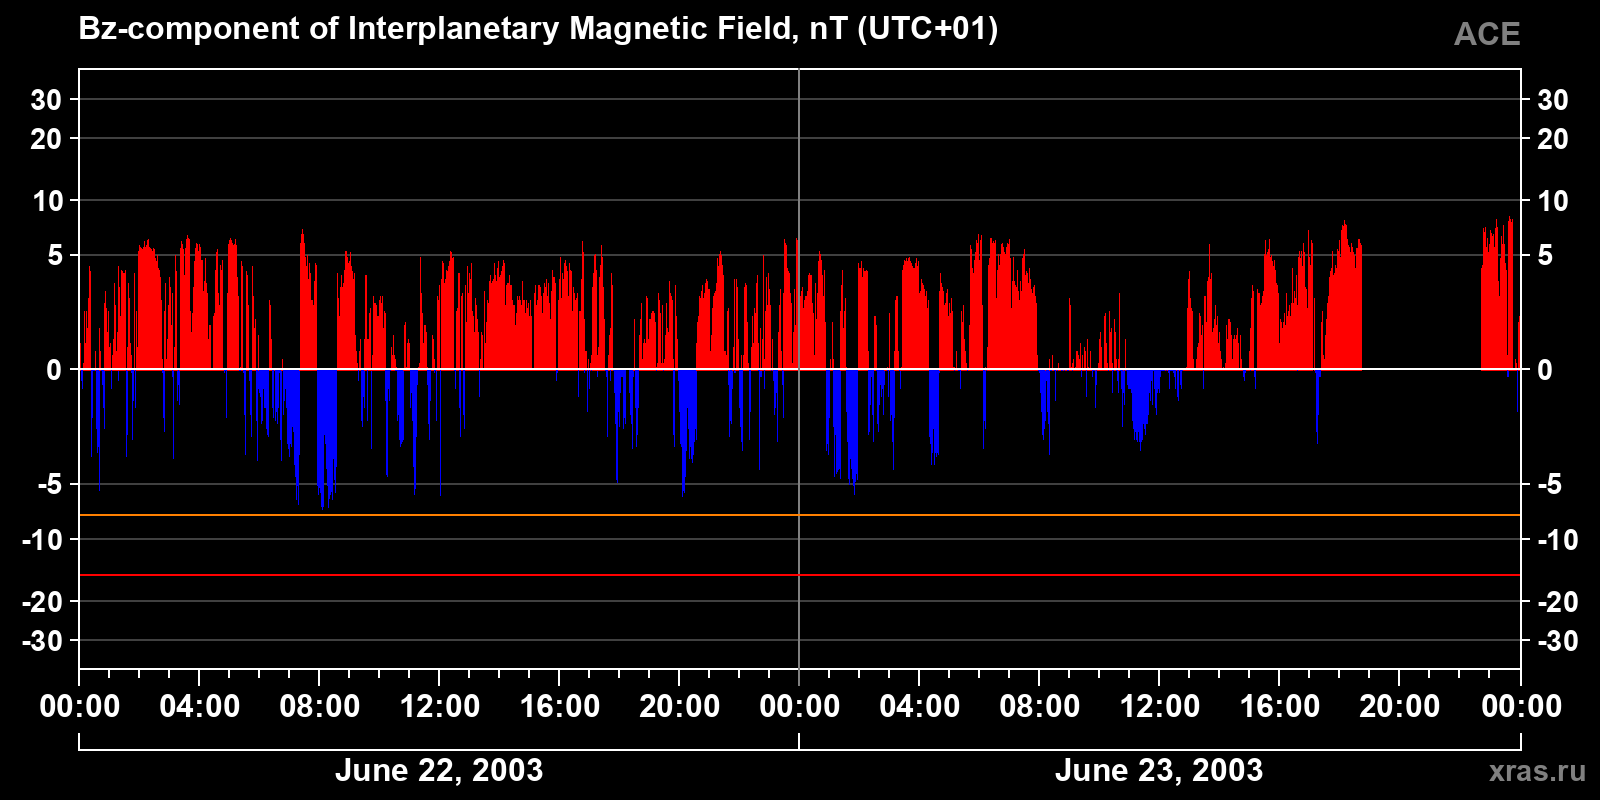Click the left axis "-10" label
The image size is (1600, 800).
pyautogui.click(x=42, y=540)
